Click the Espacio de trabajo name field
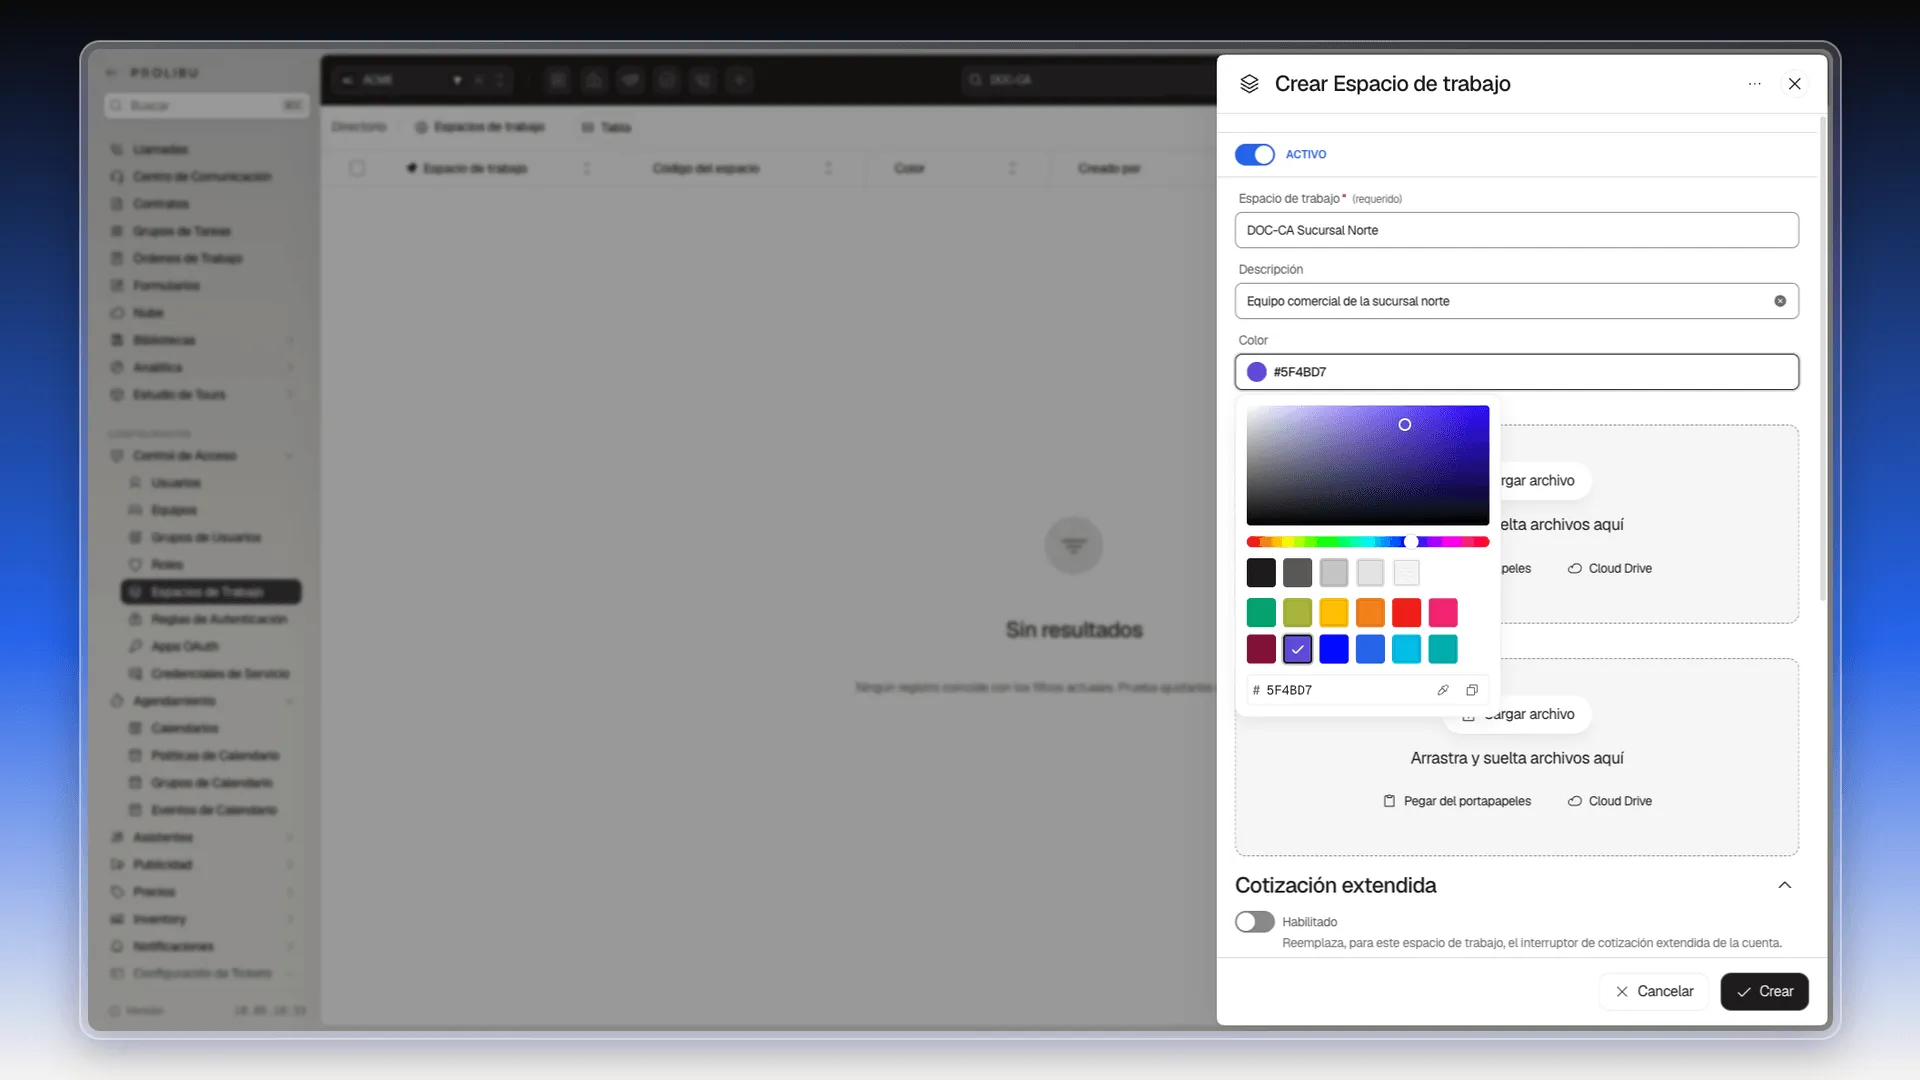 click(x=1516, y=230)
